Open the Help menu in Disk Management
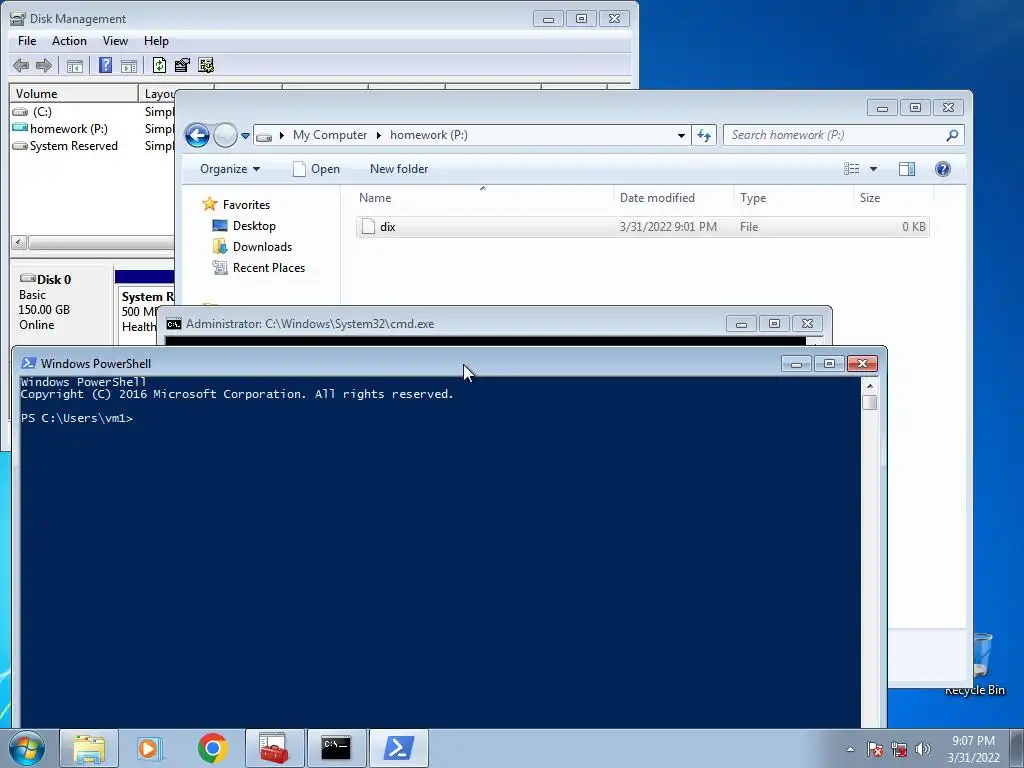Screen dimensions: 1024x768 (156, 40)
